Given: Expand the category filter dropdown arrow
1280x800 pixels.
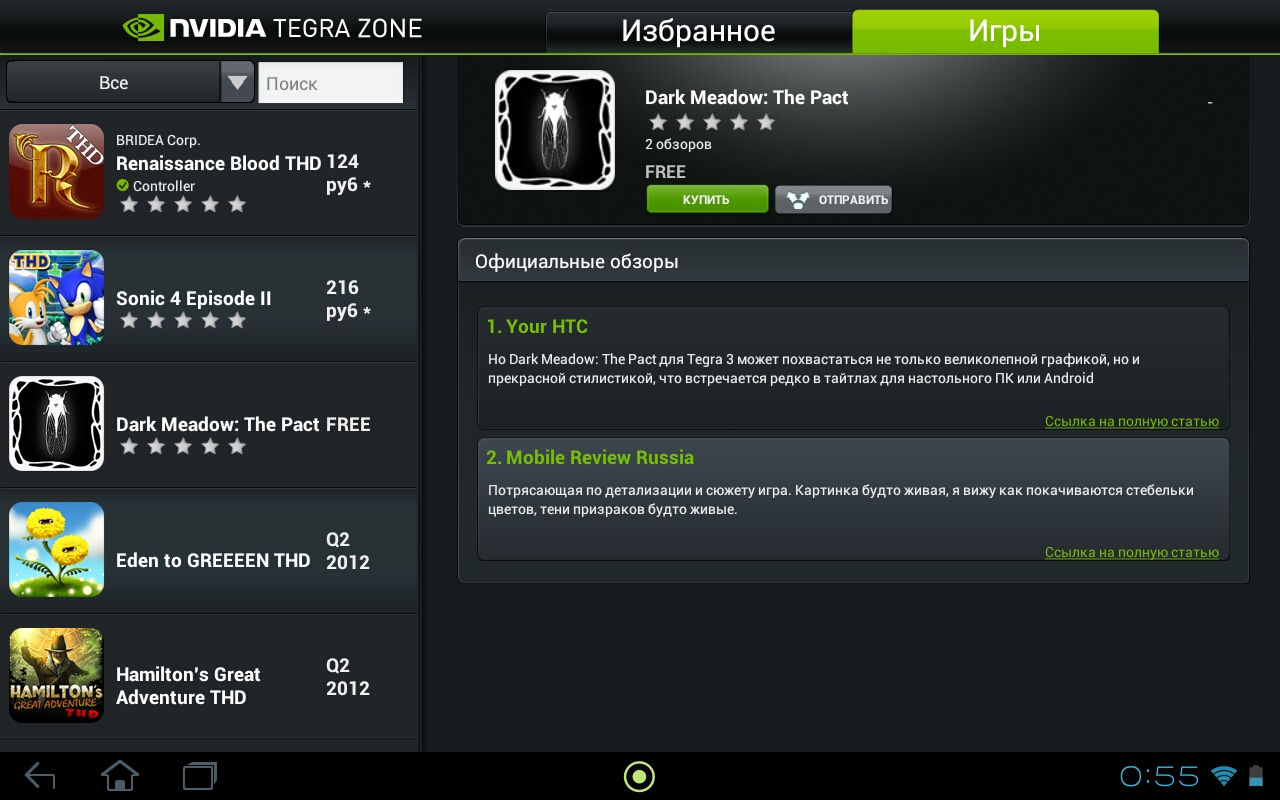Looking at the screenshot, I should 237,82.
